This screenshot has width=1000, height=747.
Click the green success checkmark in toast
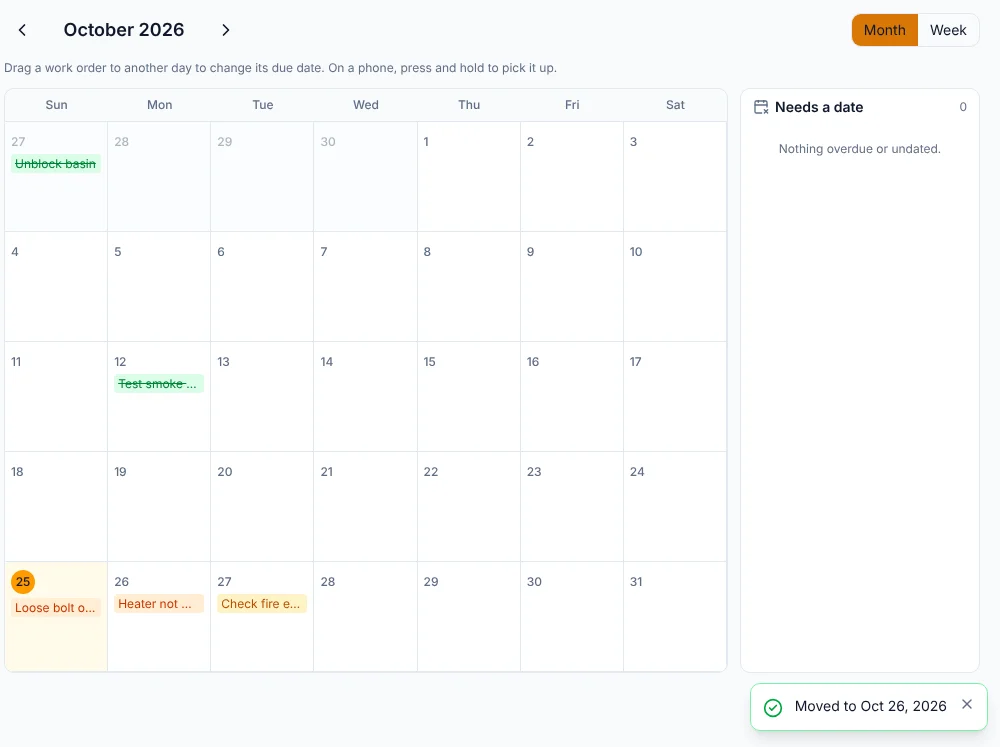[x=773, y=707]
